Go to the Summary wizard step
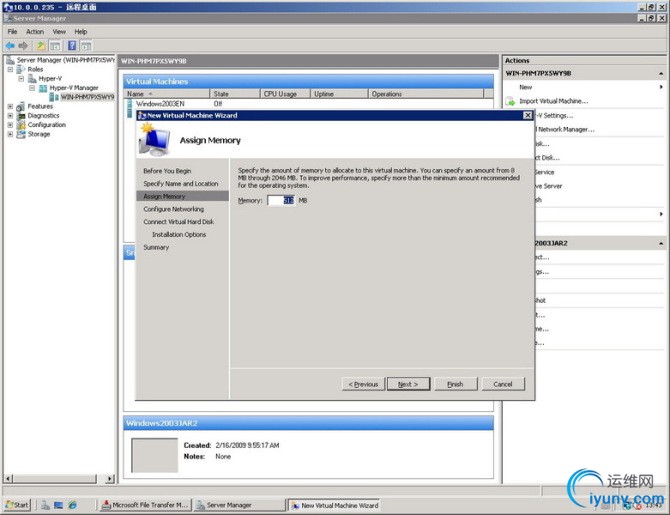The height and width of the screenshot is (515, 670). (156, 247)
